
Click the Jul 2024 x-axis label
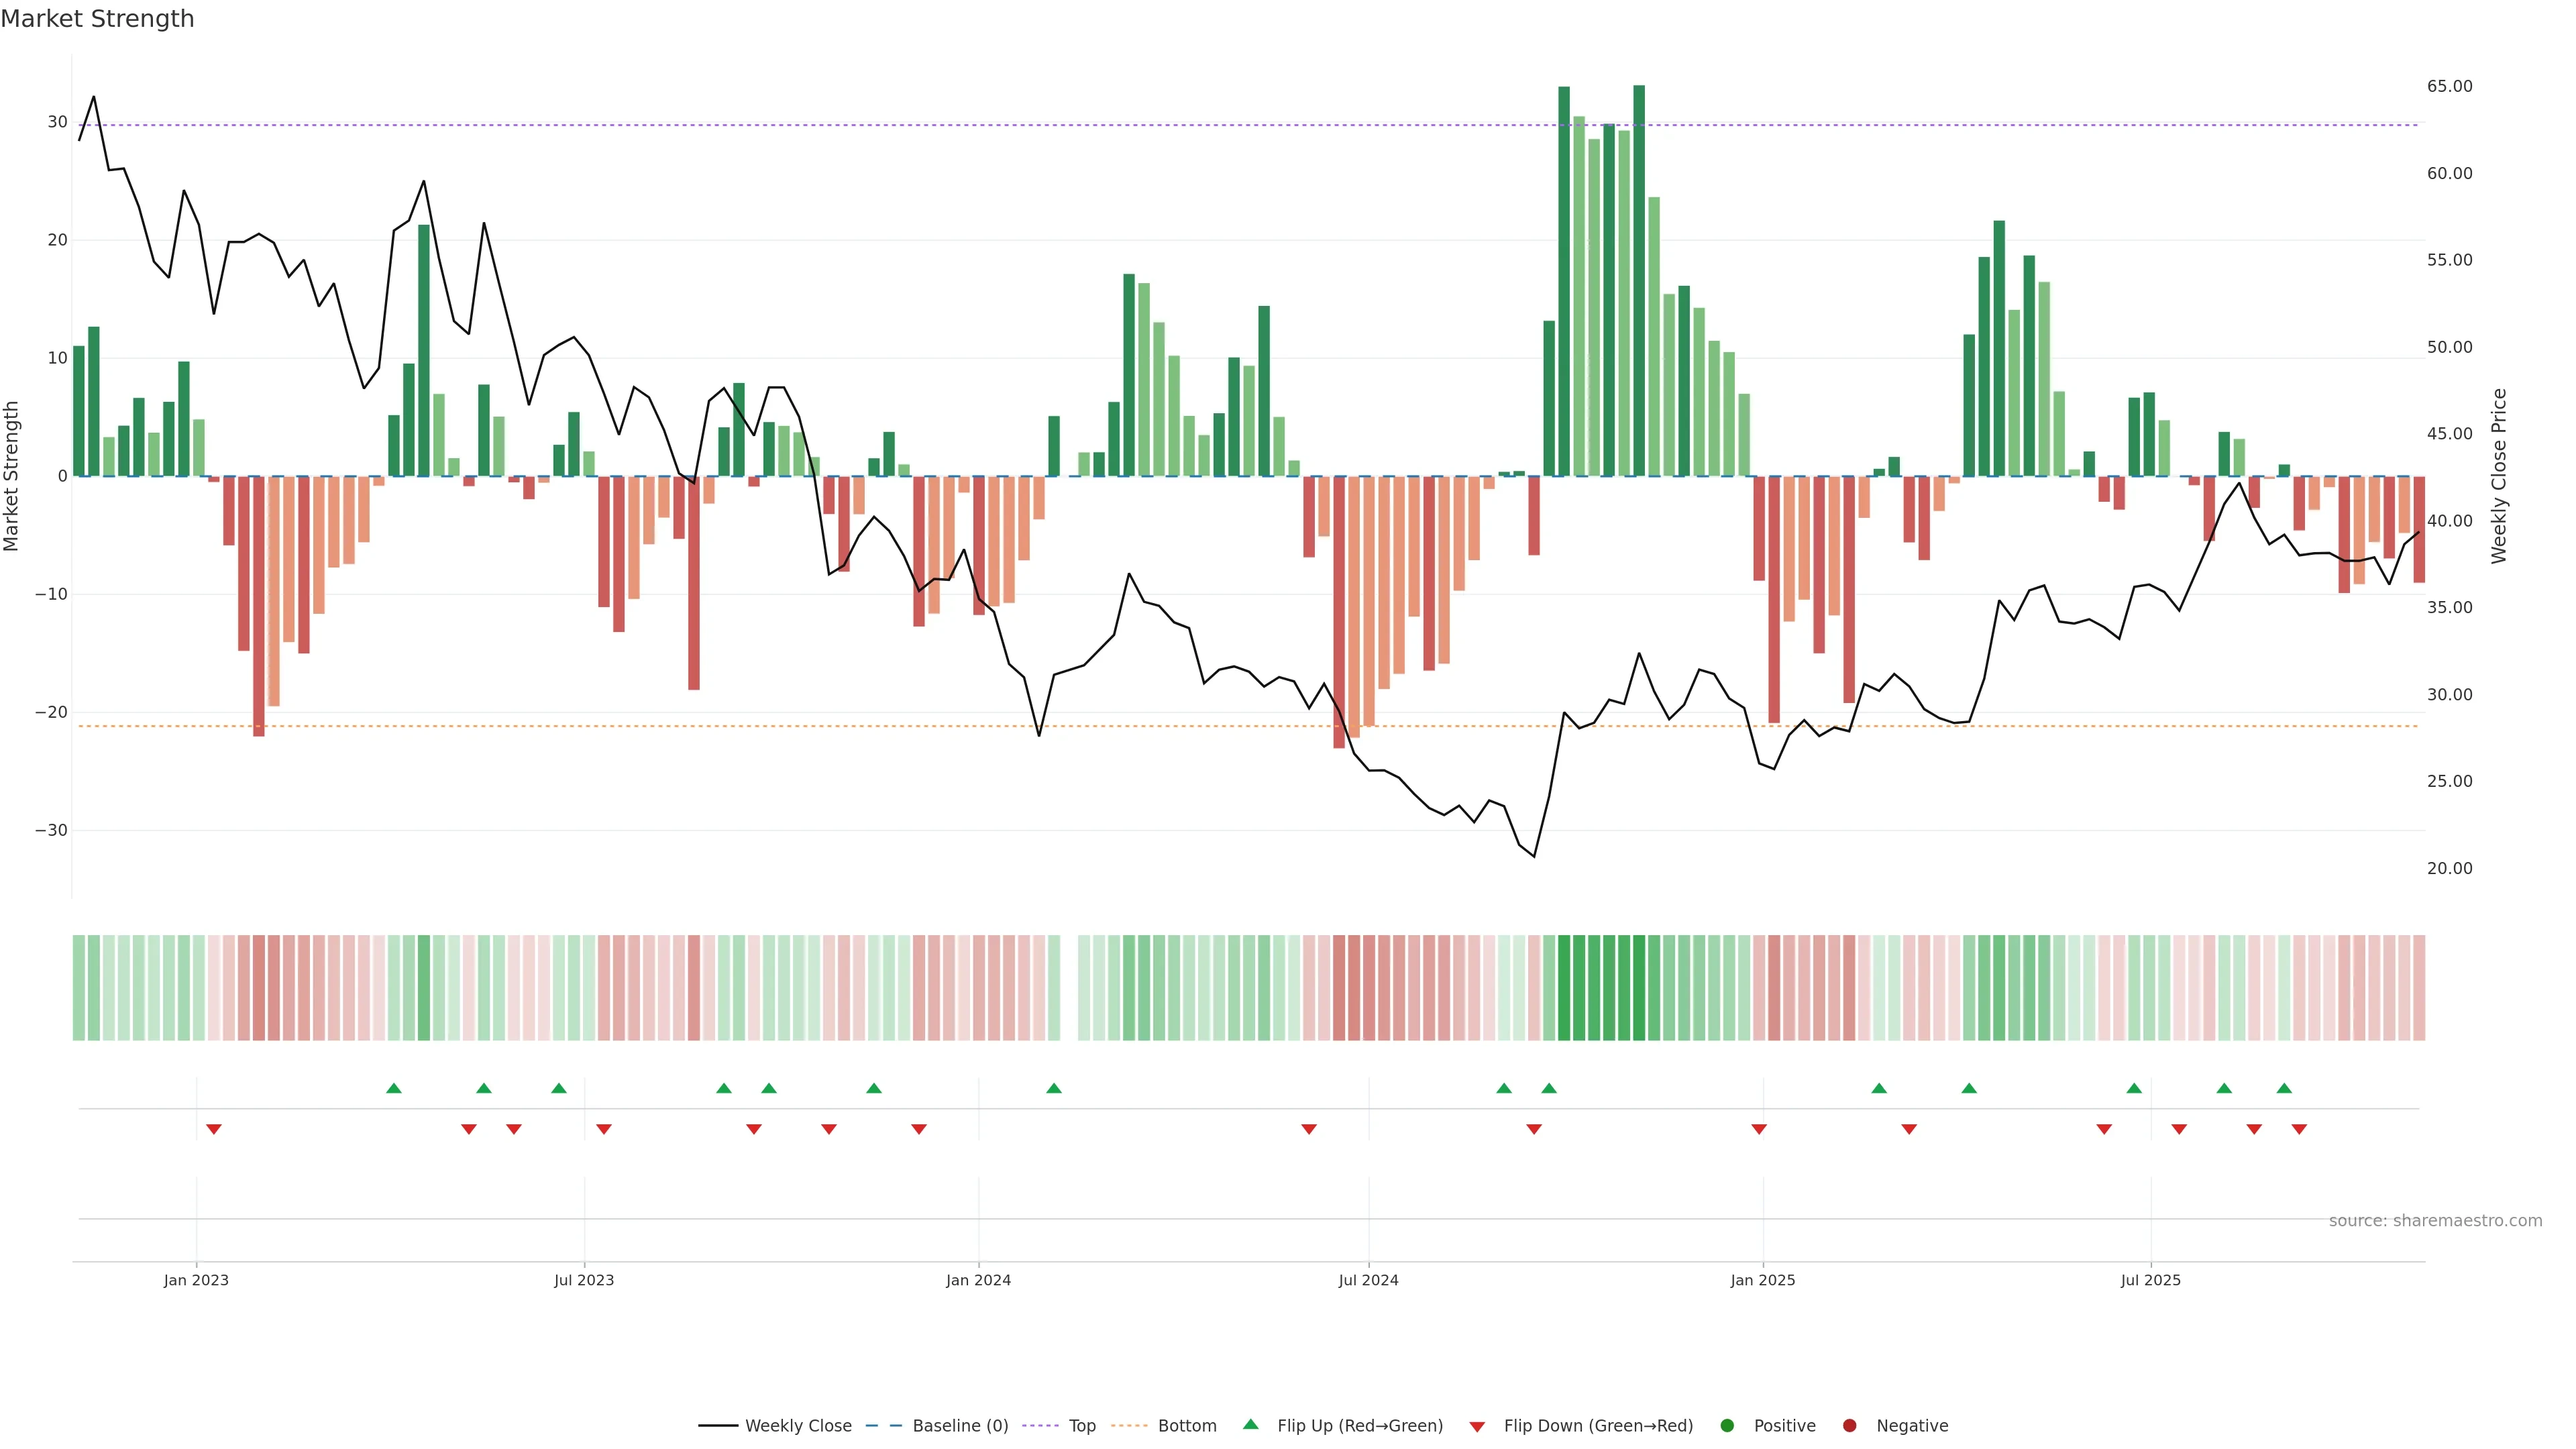(x=1368, y=1280)
